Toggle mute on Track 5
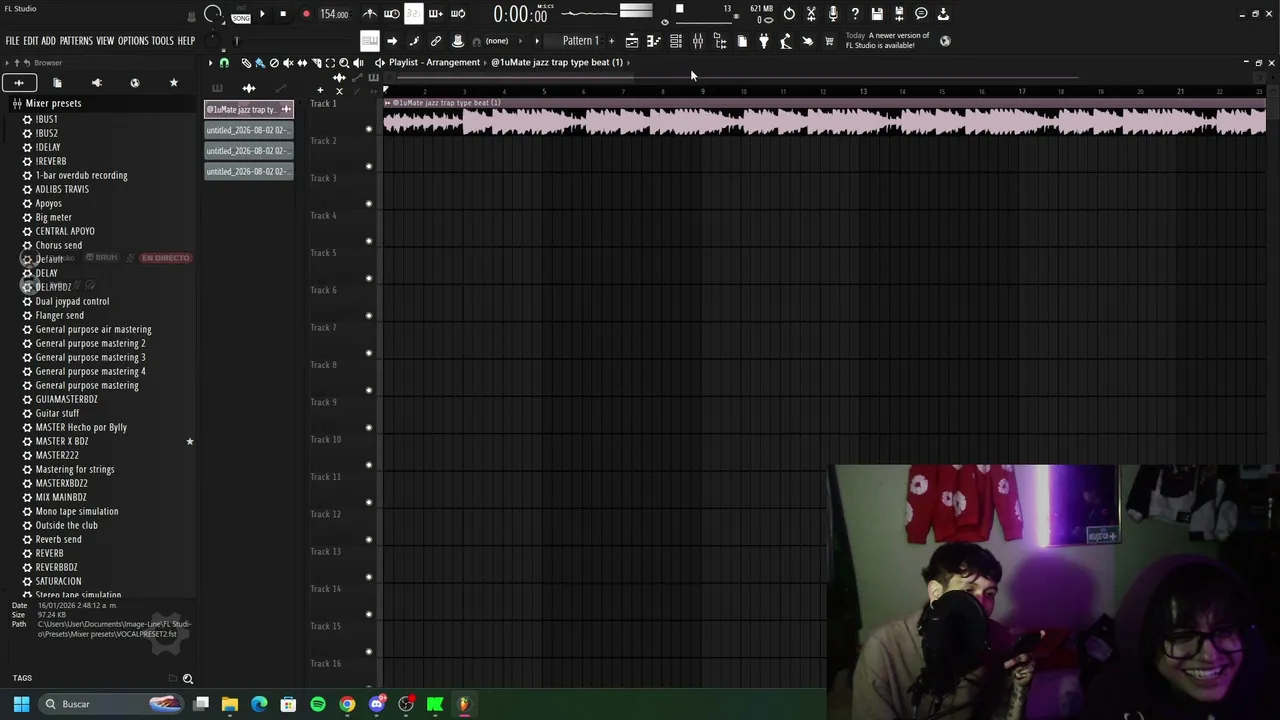Viewport: 1280px width, 720px height. (x=369, y=278)
